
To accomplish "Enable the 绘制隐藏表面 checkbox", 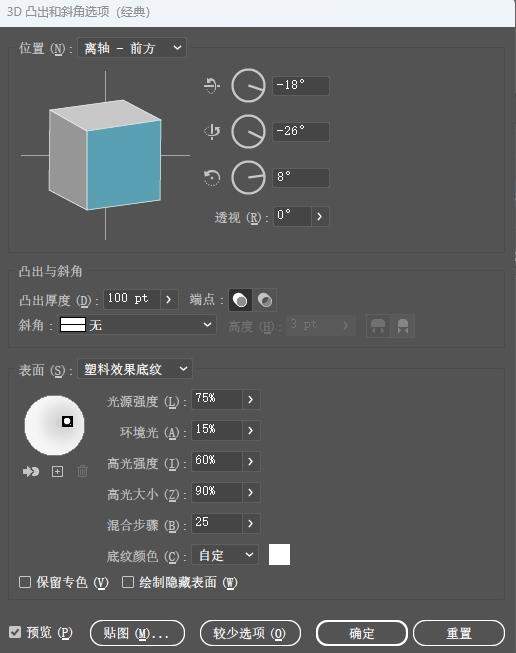I will click(128, 582).
